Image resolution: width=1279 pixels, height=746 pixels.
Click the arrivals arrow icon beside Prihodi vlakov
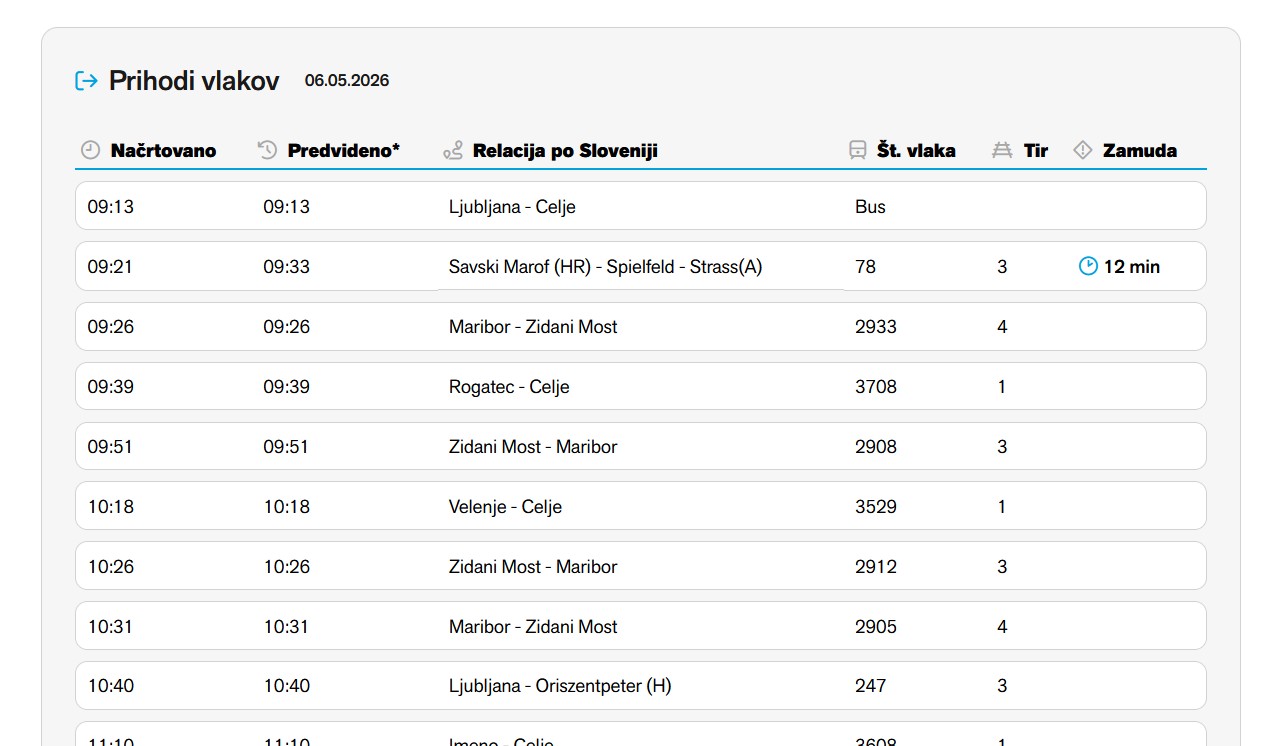click(86, 81)
